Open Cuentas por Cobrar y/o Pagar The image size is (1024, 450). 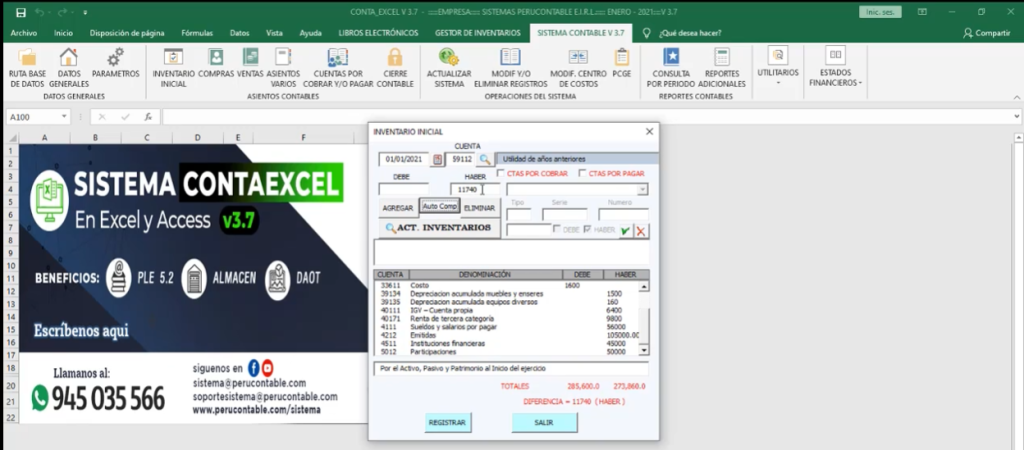pyautogui.click(x=338, y=57)
